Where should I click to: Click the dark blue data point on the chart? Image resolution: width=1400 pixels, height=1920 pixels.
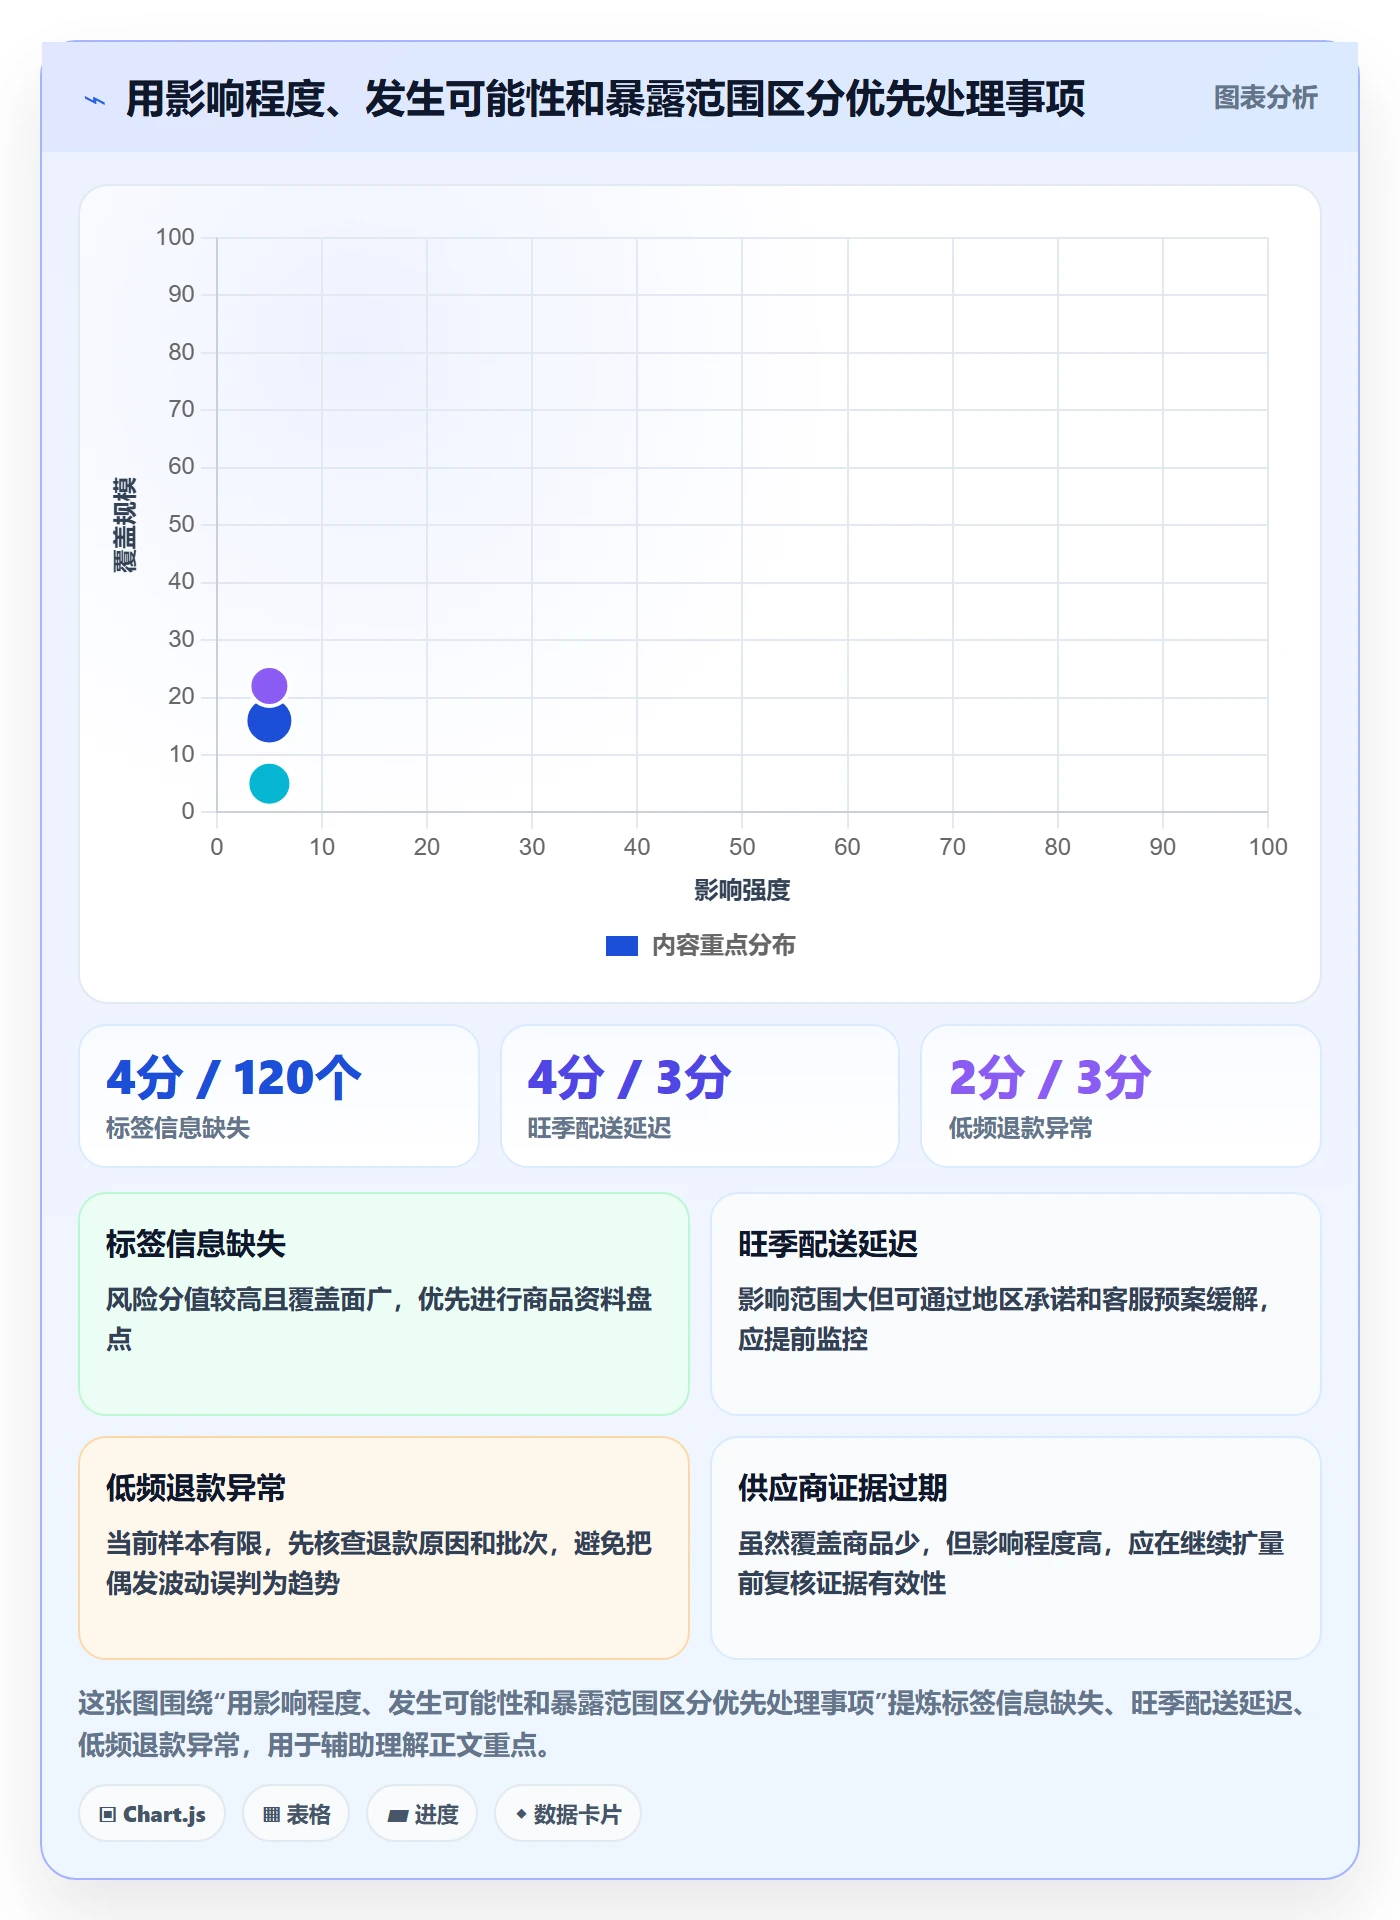[x=269, y=721]
